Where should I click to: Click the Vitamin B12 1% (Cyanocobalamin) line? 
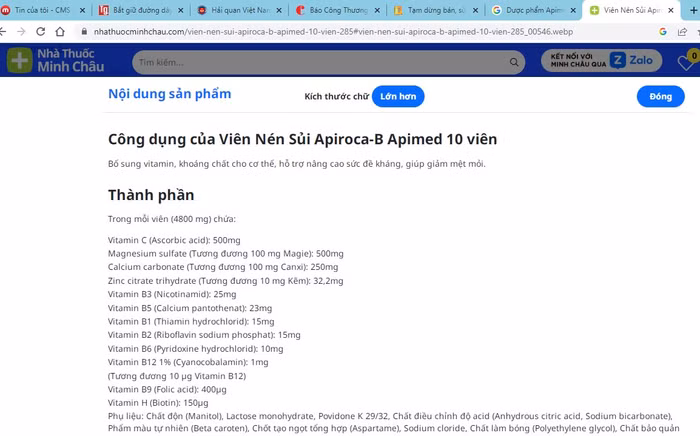[188, 362]
